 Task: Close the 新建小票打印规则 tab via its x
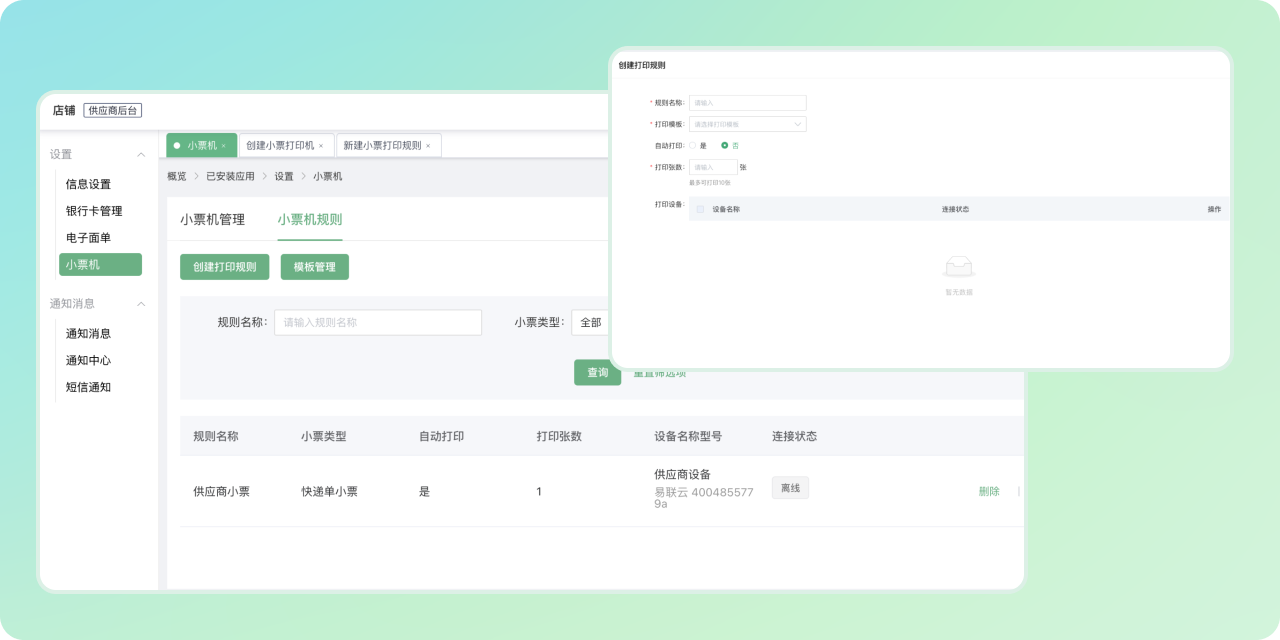[428, 146]
